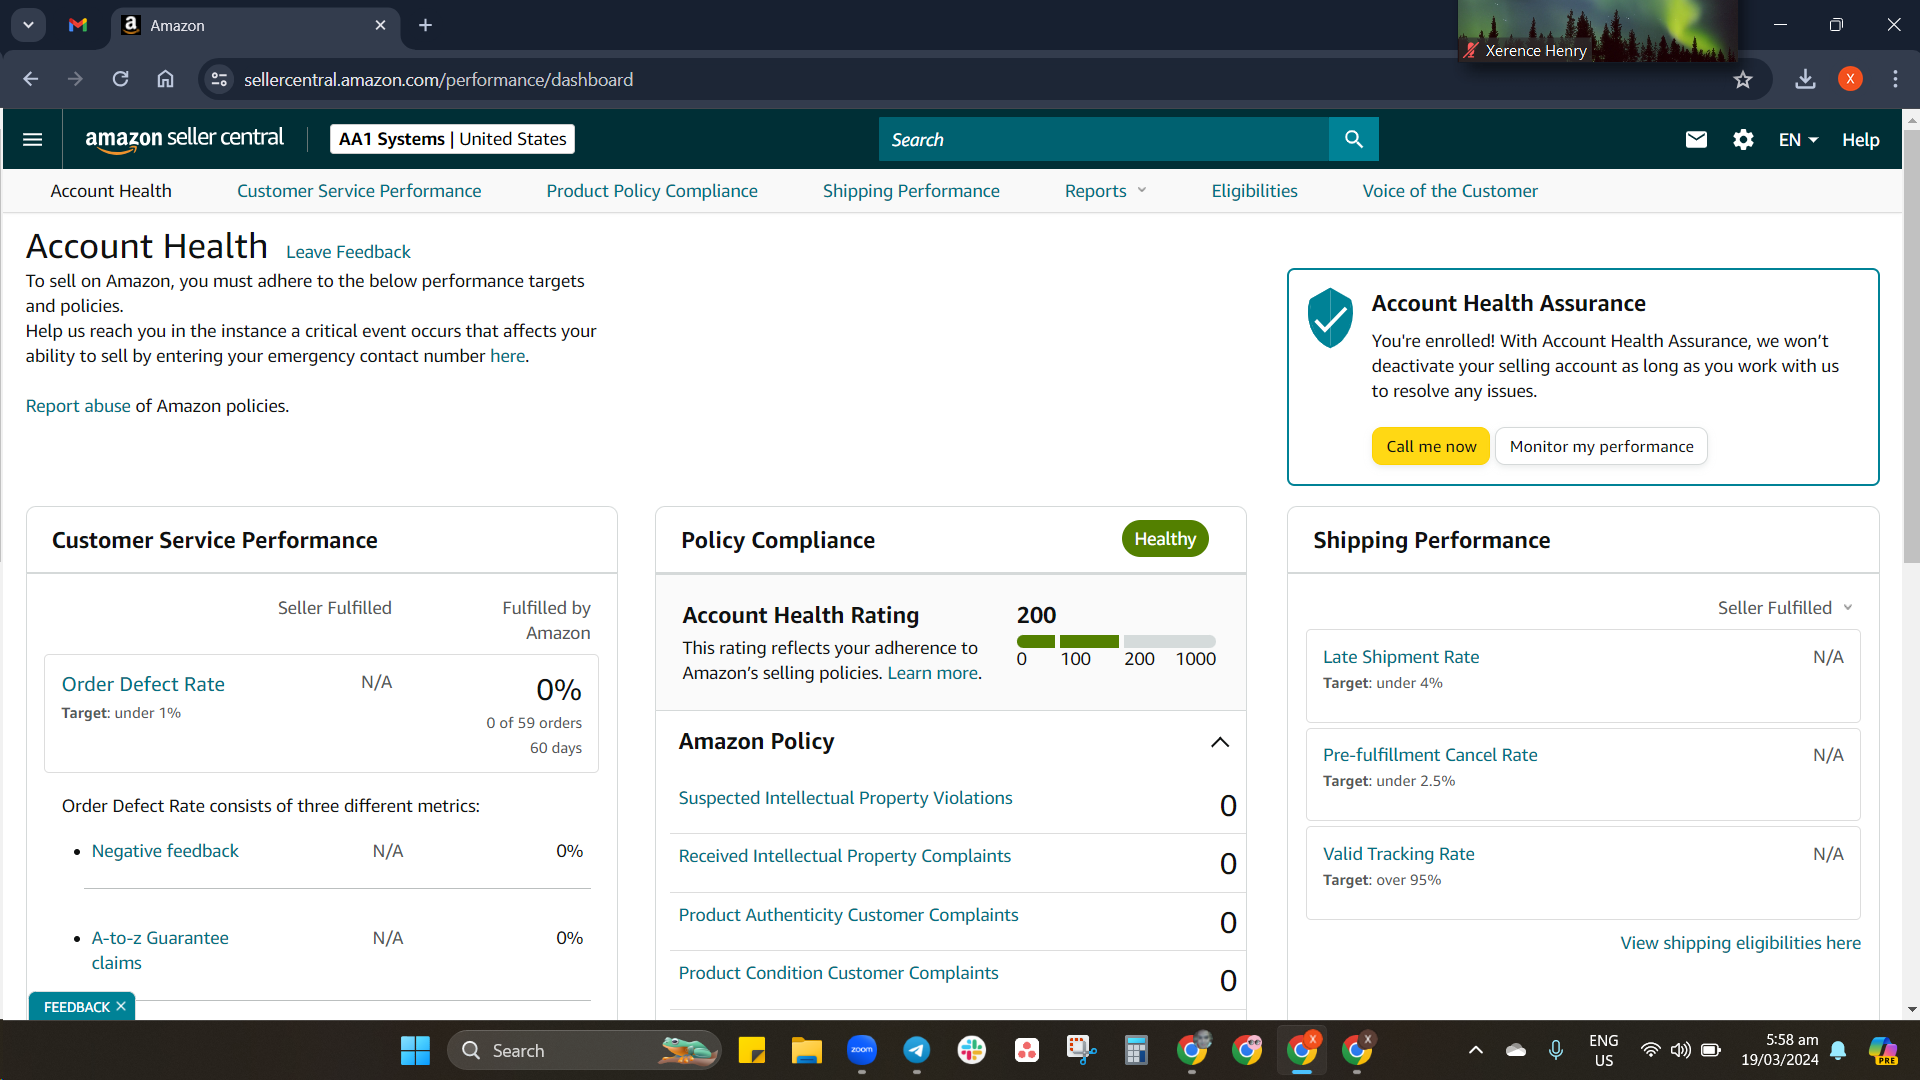The height and width of the screenshot is (1080, 1920).
Task: Open the A-to-z Guarantee claims link
Action: coord(160,950)
